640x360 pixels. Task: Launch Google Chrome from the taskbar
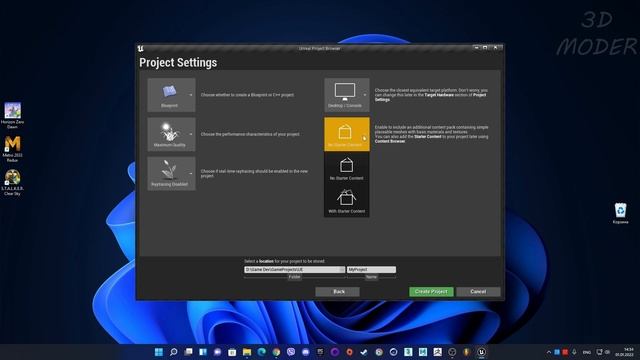(x=276, y=352)
